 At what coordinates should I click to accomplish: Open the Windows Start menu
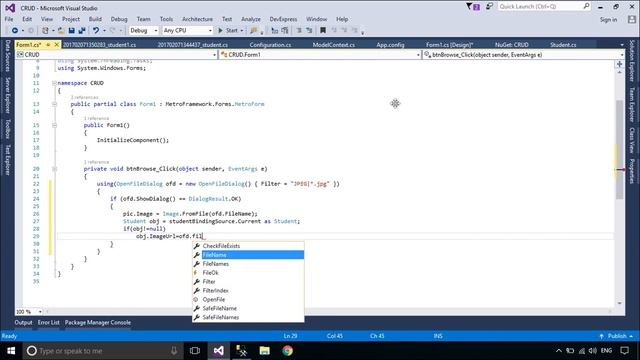11,351
